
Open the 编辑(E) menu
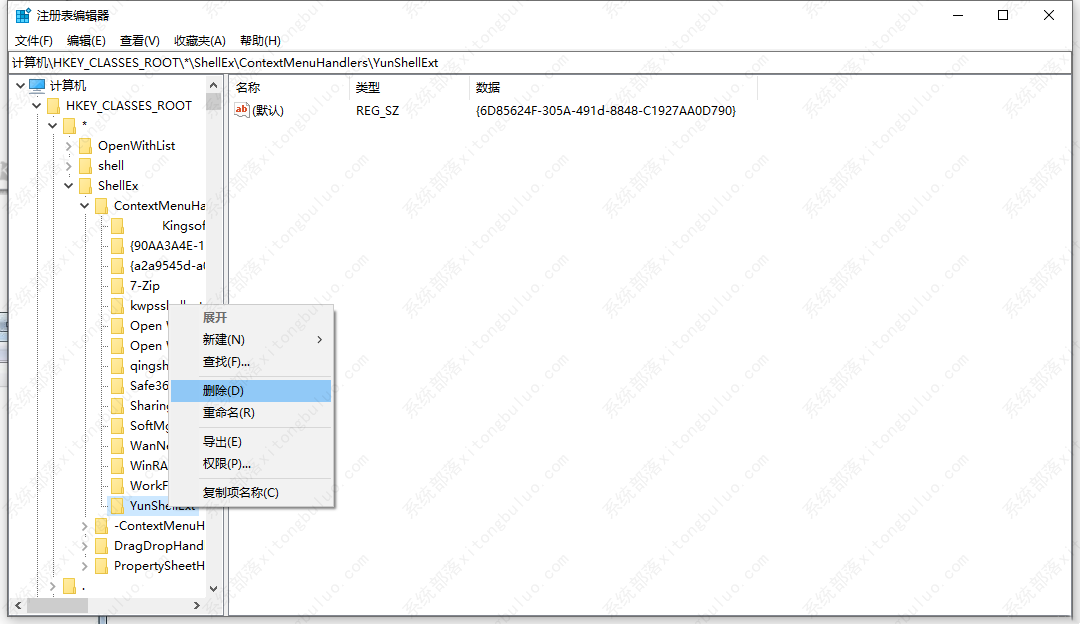86,41
